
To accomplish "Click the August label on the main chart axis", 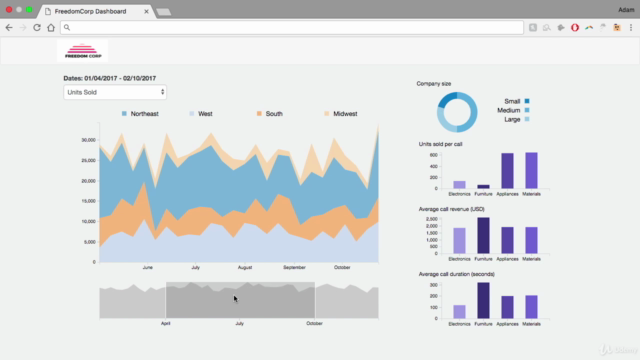I will click(245, 267).
